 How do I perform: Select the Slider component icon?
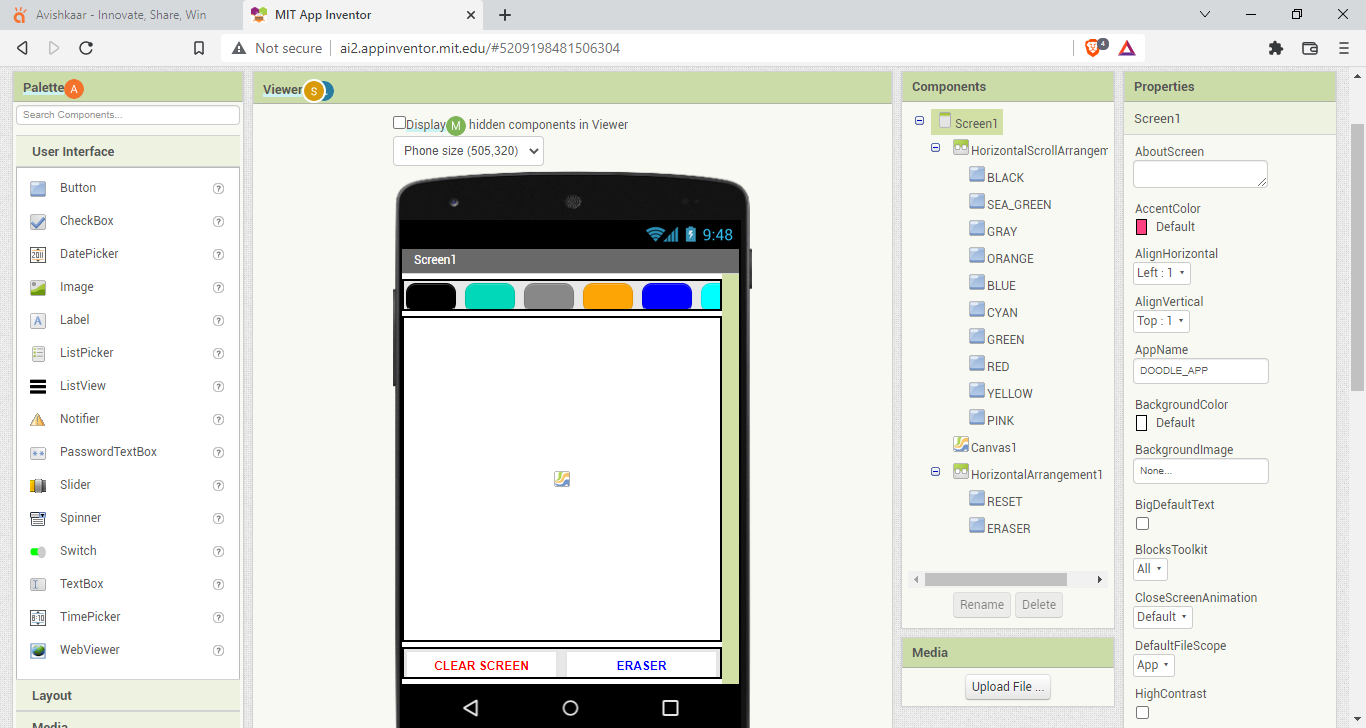click(x=37, y=485)
